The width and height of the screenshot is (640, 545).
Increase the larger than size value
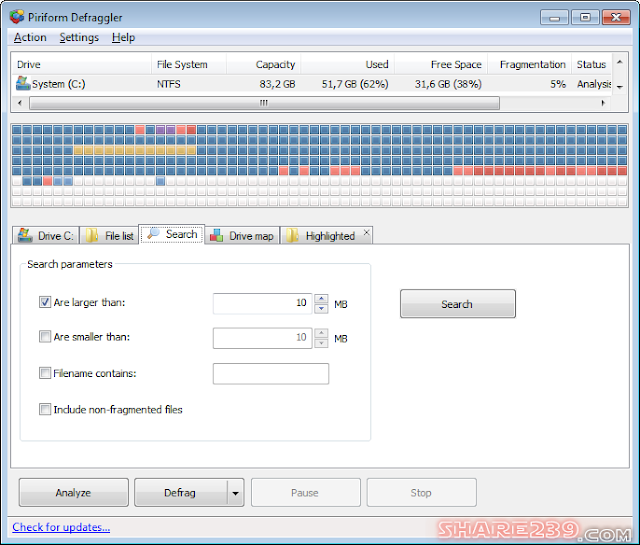pyautogui.click(x=321, y=298)
